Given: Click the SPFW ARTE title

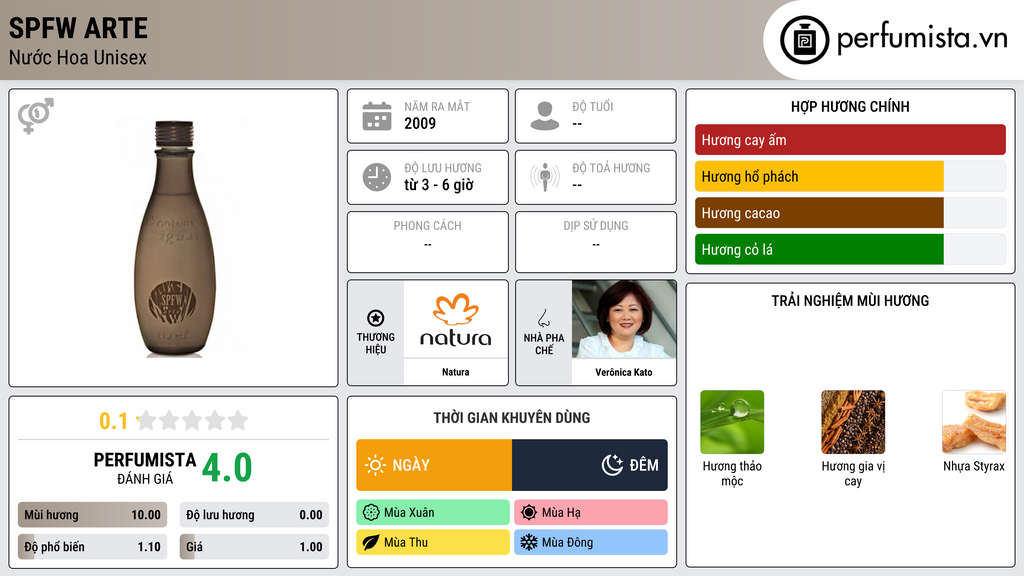Looking at the screenshot, I should (x=78, y=28).
